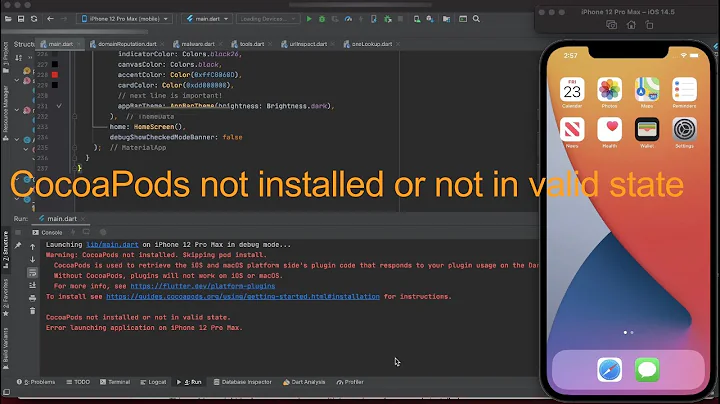This screenshot has height=404, width=720.
Task: Click the Search Everywhere magnifier icon
Action: click(476, 19)
